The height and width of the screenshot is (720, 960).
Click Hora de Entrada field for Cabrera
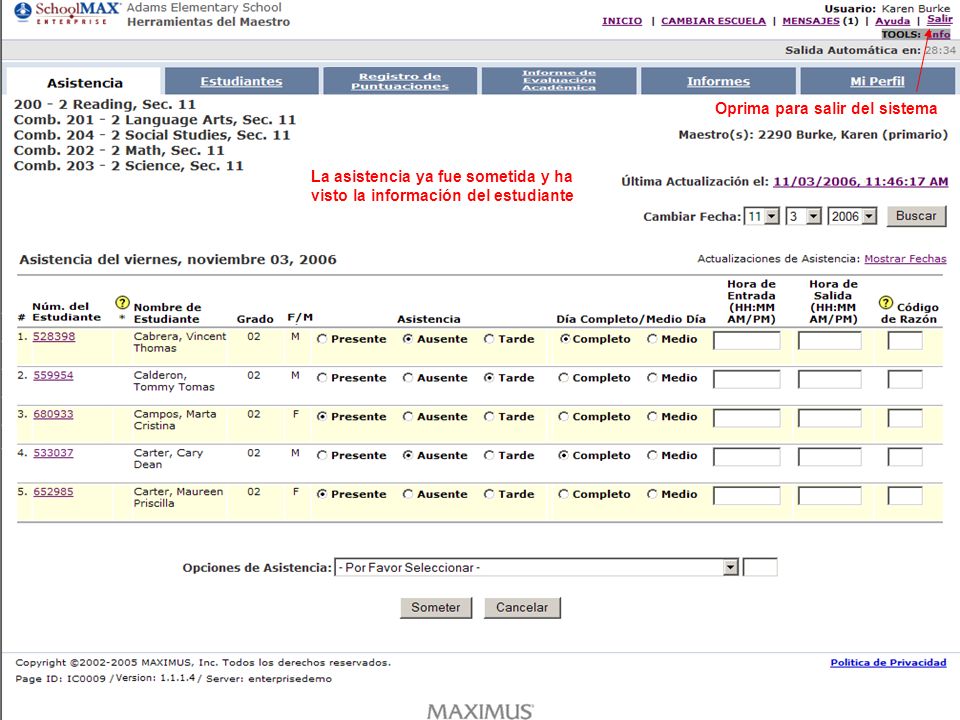(747, 340)
